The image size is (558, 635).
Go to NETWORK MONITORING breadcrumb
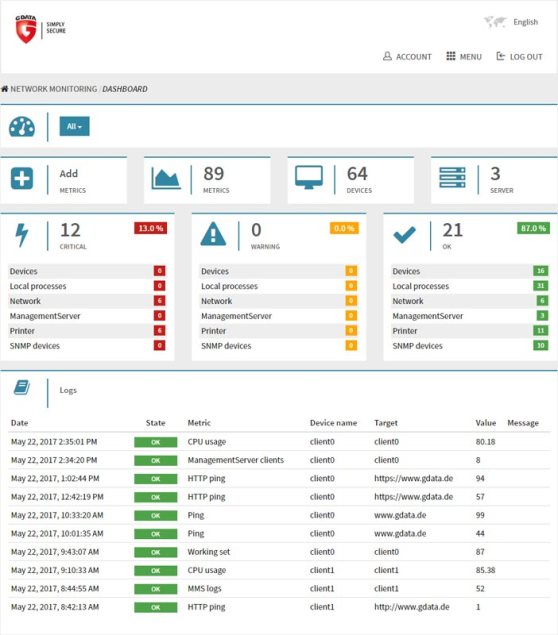tap(54, 89)
